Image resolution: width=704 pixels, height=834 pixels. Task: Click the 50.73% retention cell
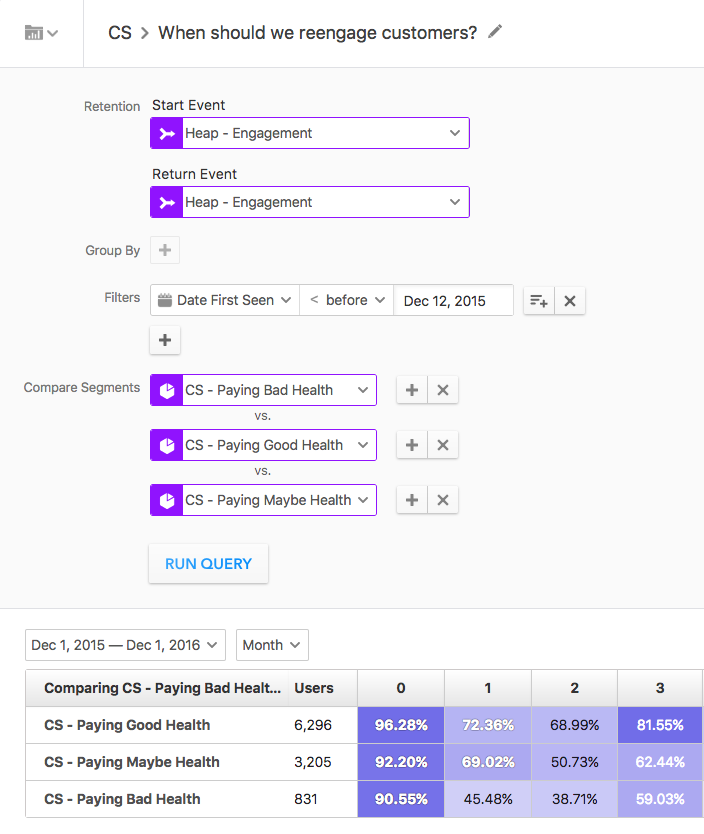click(574, 762)
